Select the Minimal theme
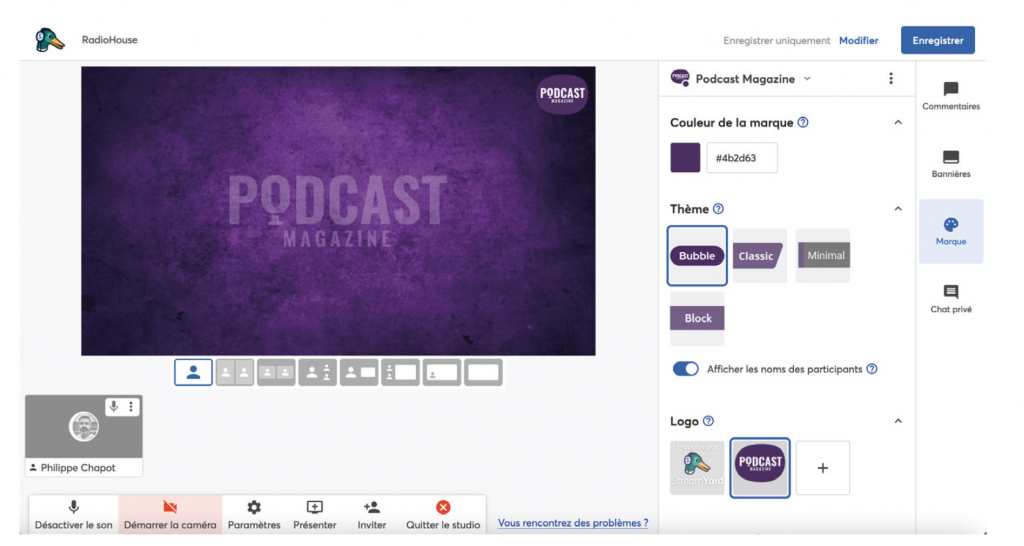Viewport: 1024px width, 546px height. (x=823, y=255)
